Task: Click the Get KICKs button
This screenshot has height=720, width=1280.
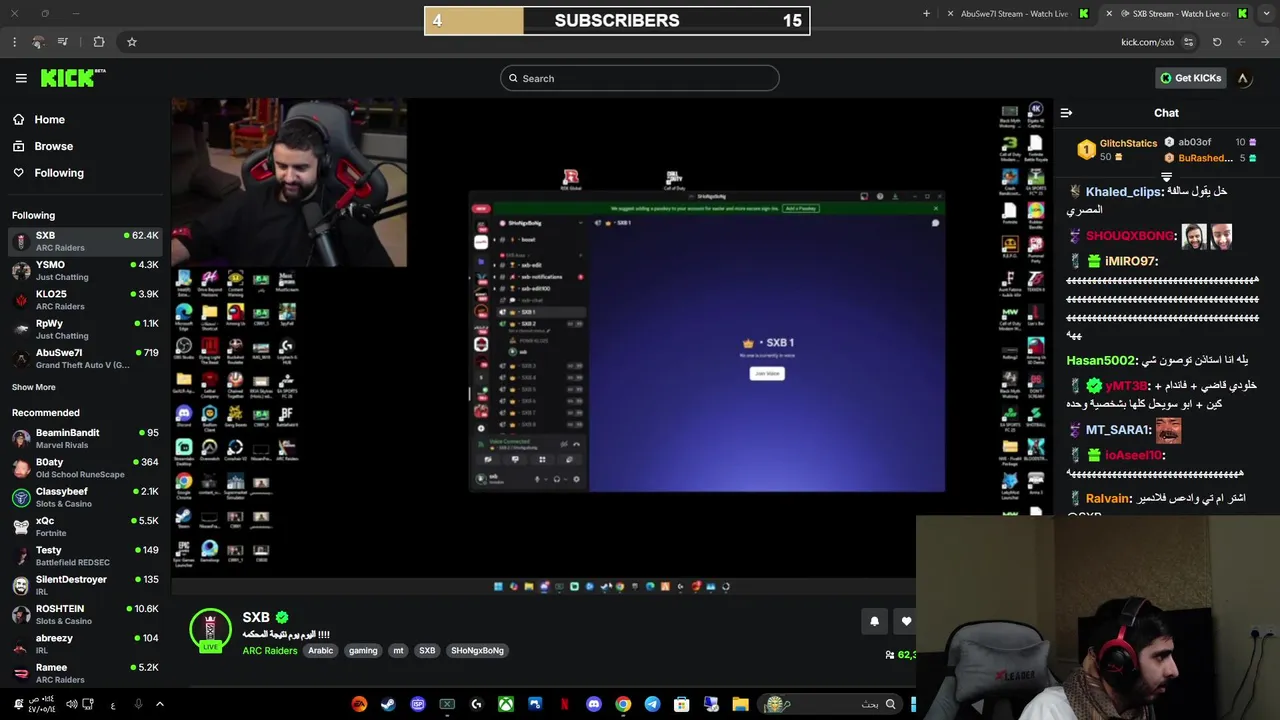Action: [1190, 78]
